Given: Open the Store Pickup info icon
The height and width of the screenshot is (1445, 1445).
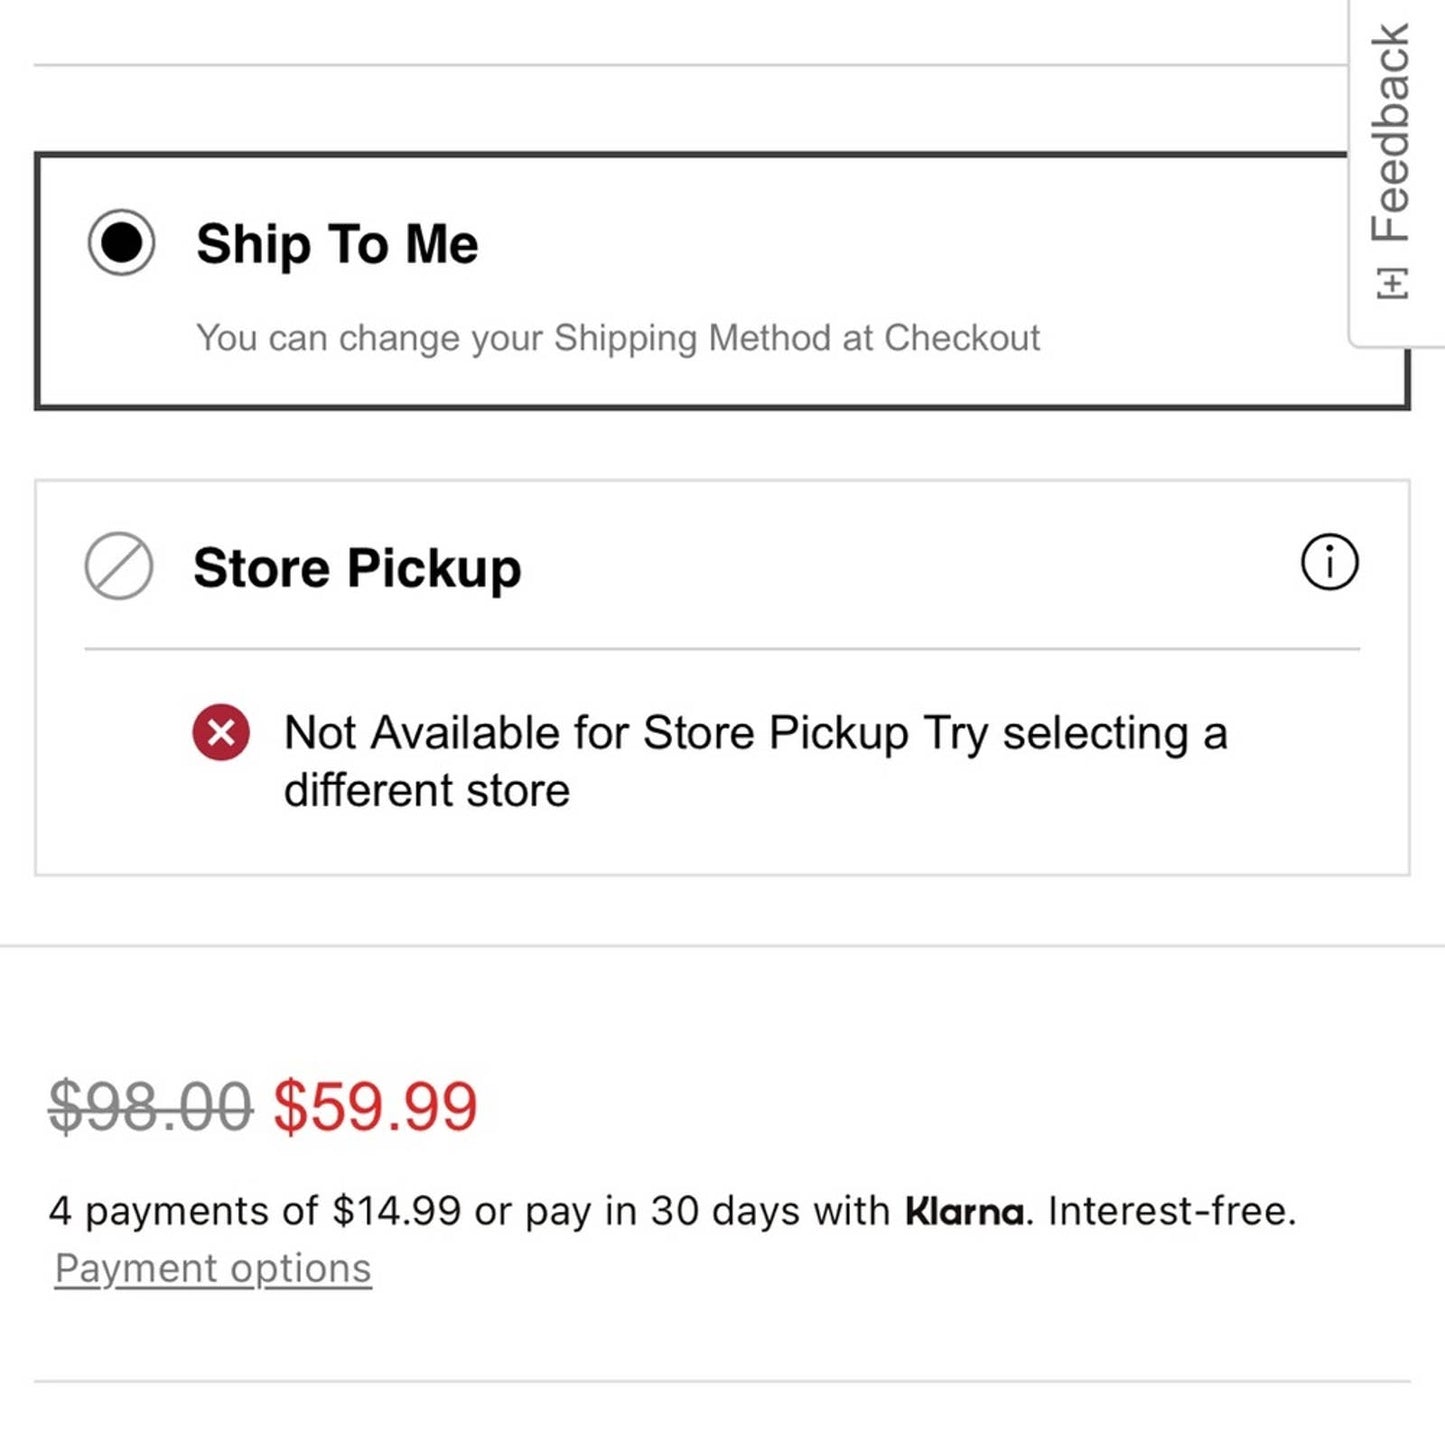Looking at the screenshot, I should coord(1329,562).
